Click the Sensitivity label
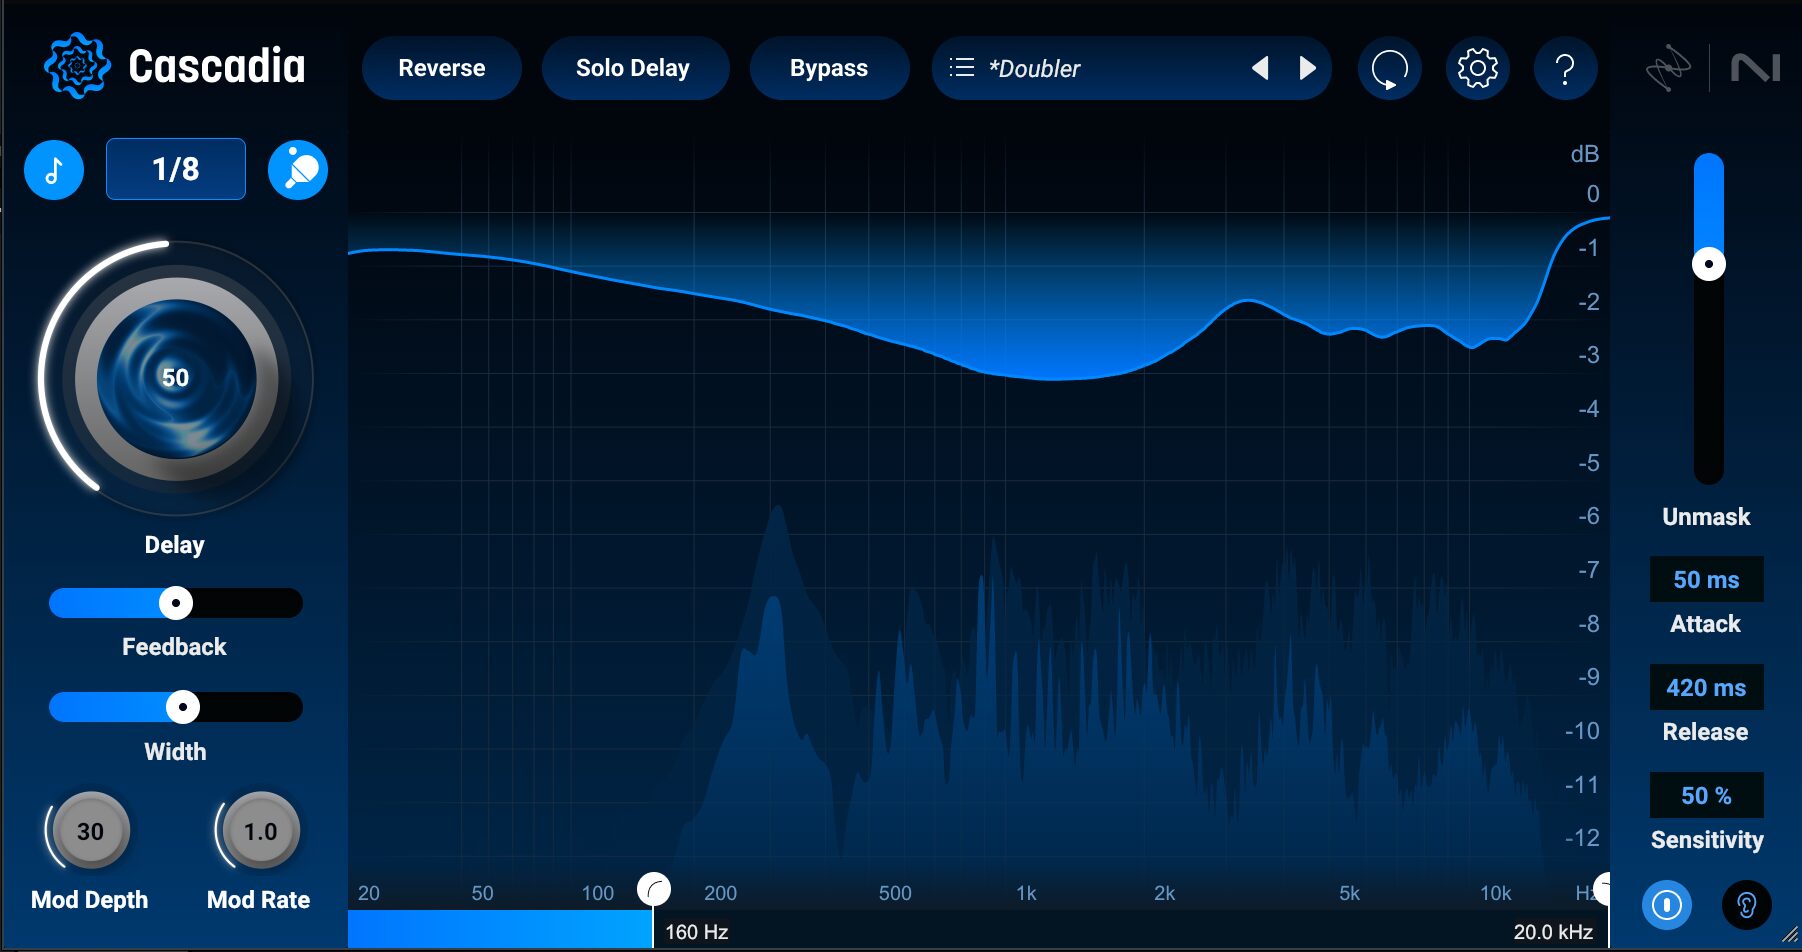 [x=1706, y=840]
